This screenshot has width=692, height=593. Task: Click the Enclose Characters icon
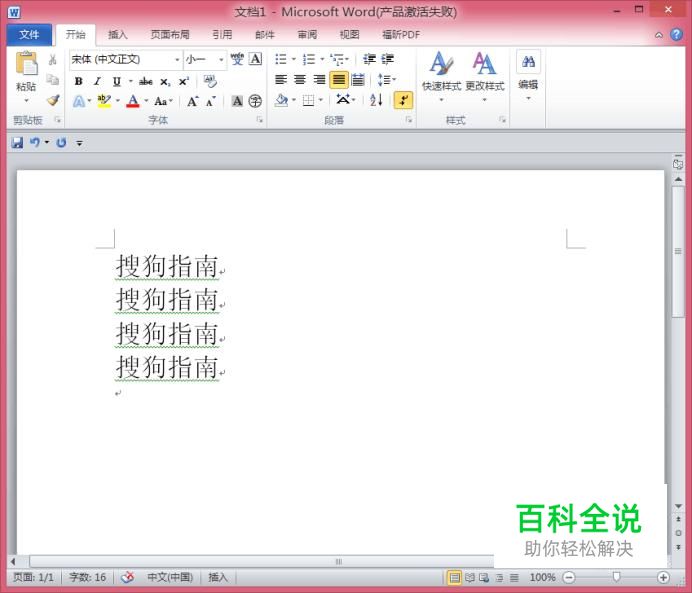point(255,101)
